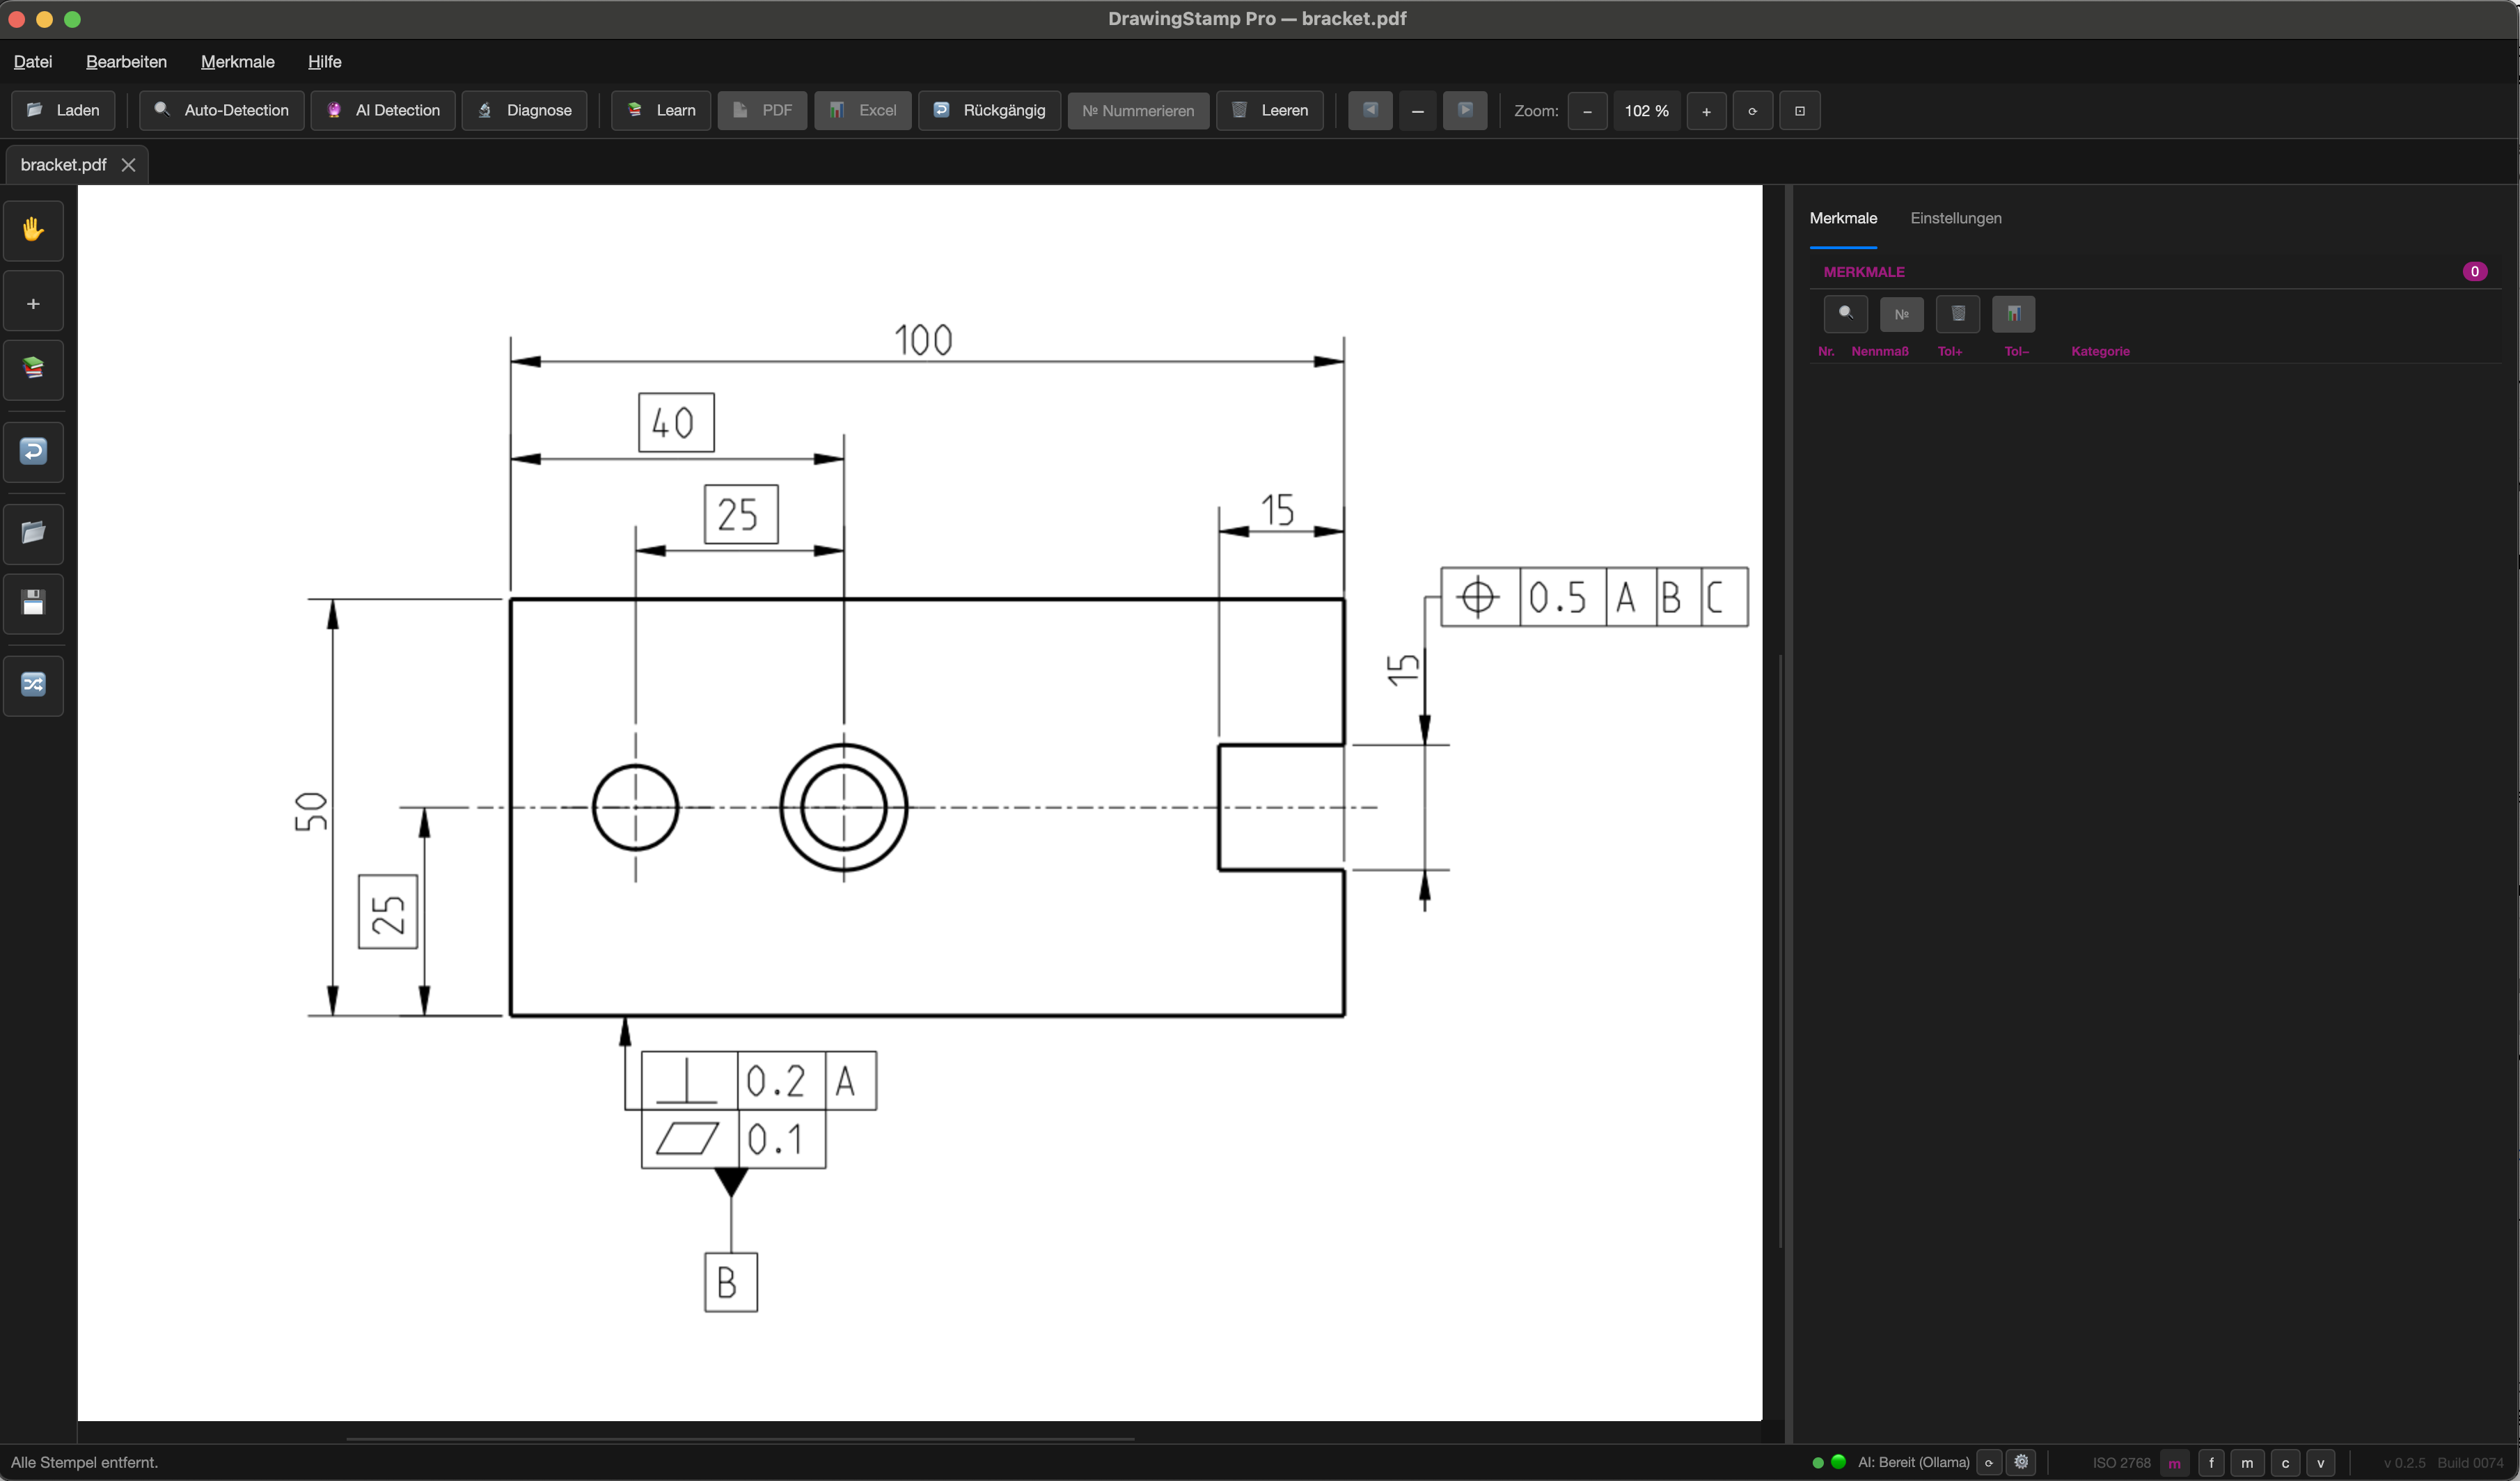
Task: Select ISO 2768 tolerance class f
Action: click(x=2211, y=1463)
